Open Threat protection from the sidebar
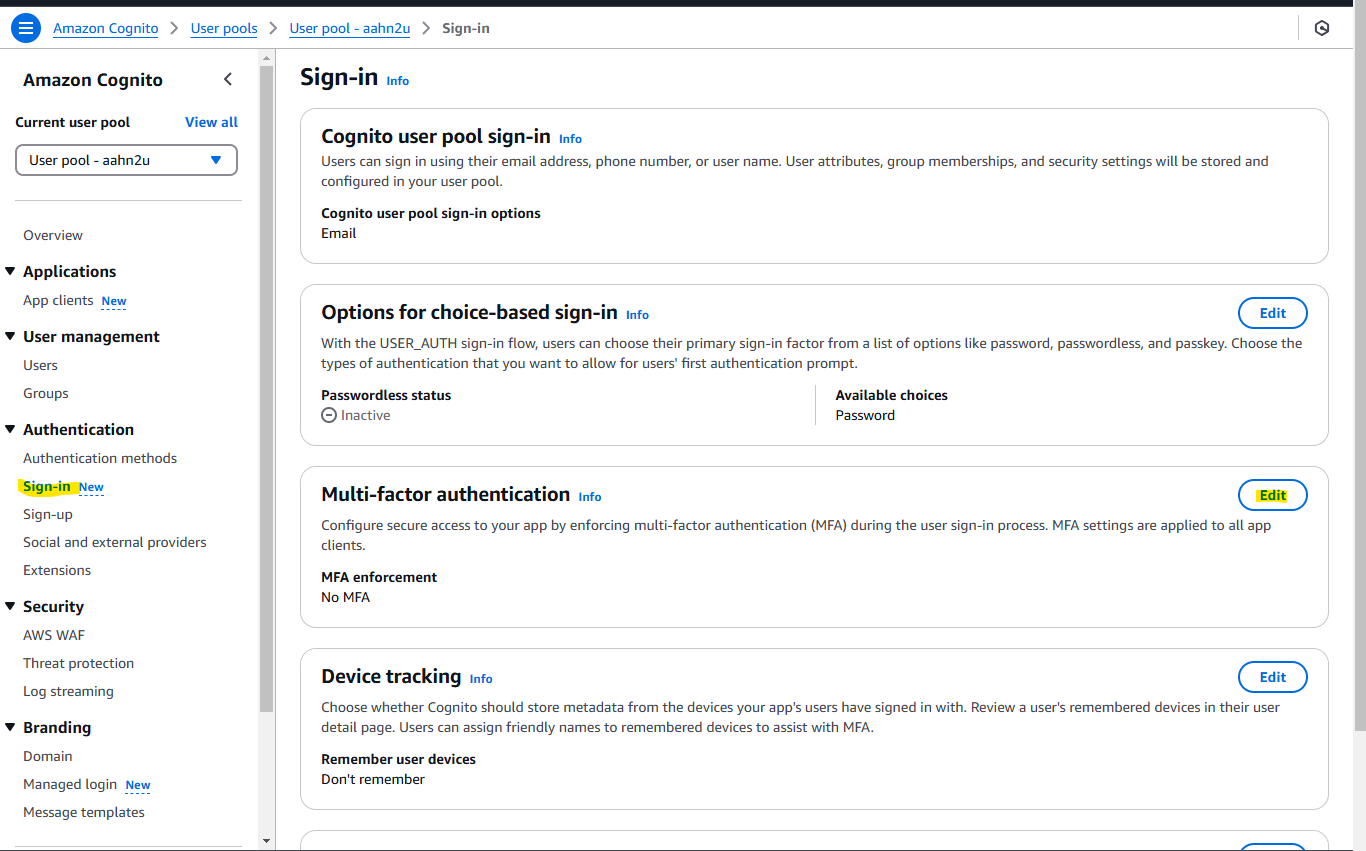1366x851 pixels. [78, 663]
